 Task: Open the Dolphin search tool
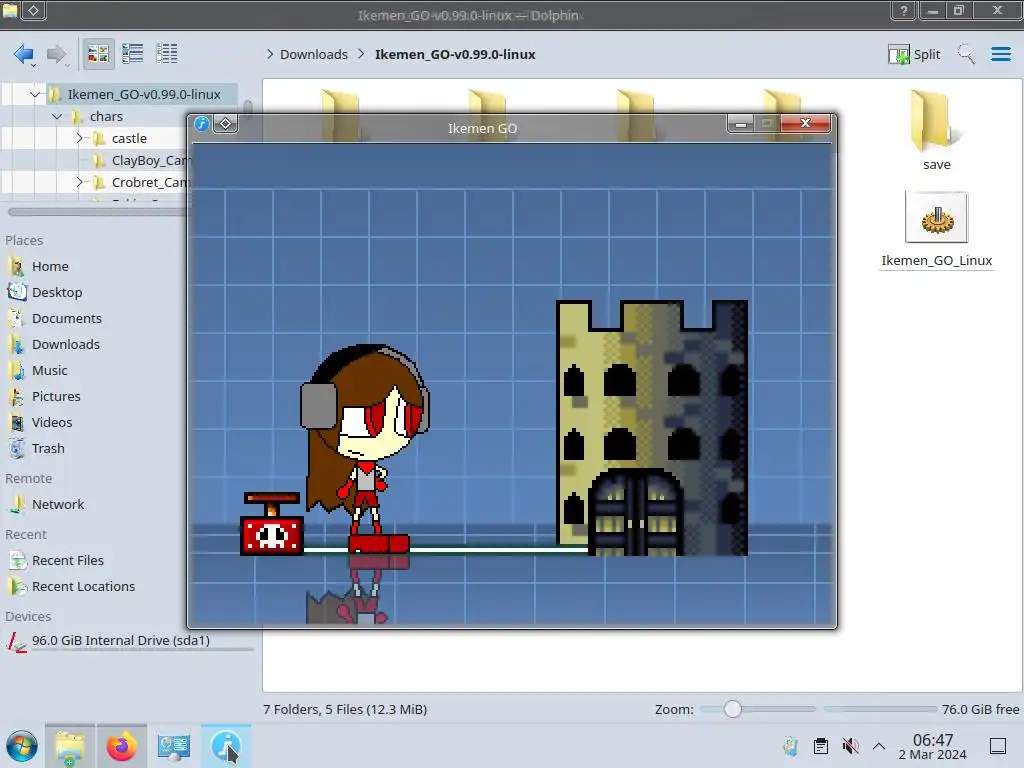click(967, 54)
